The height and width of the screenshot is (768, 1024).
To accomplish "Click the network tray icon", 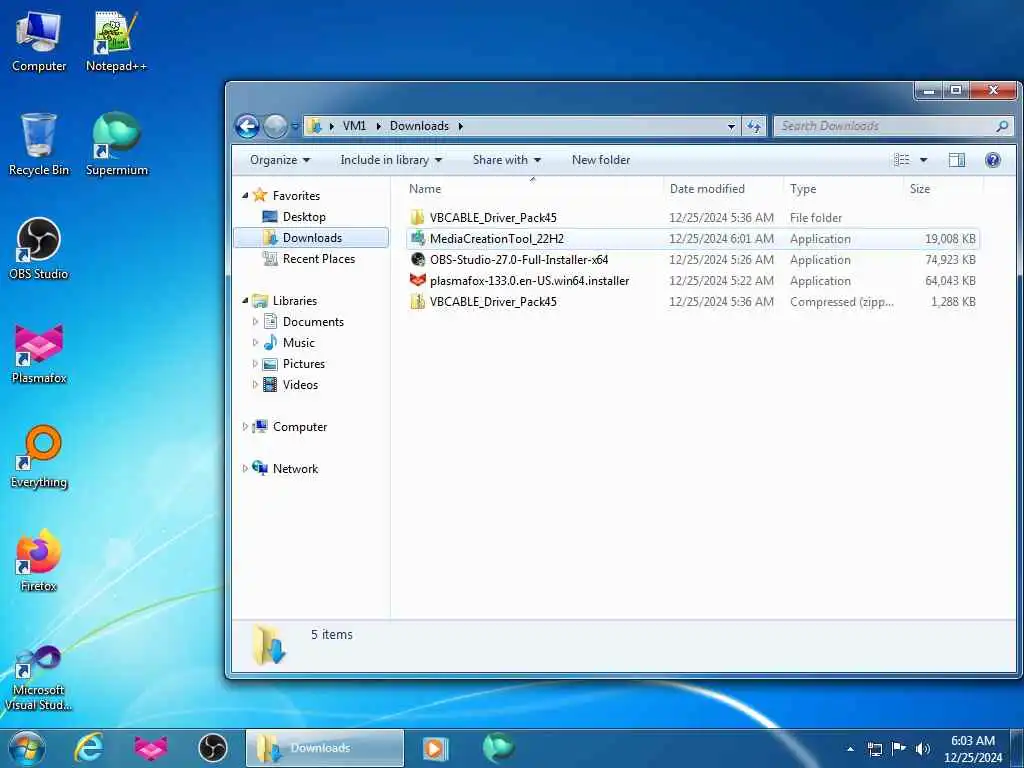I will click(874, 749).
